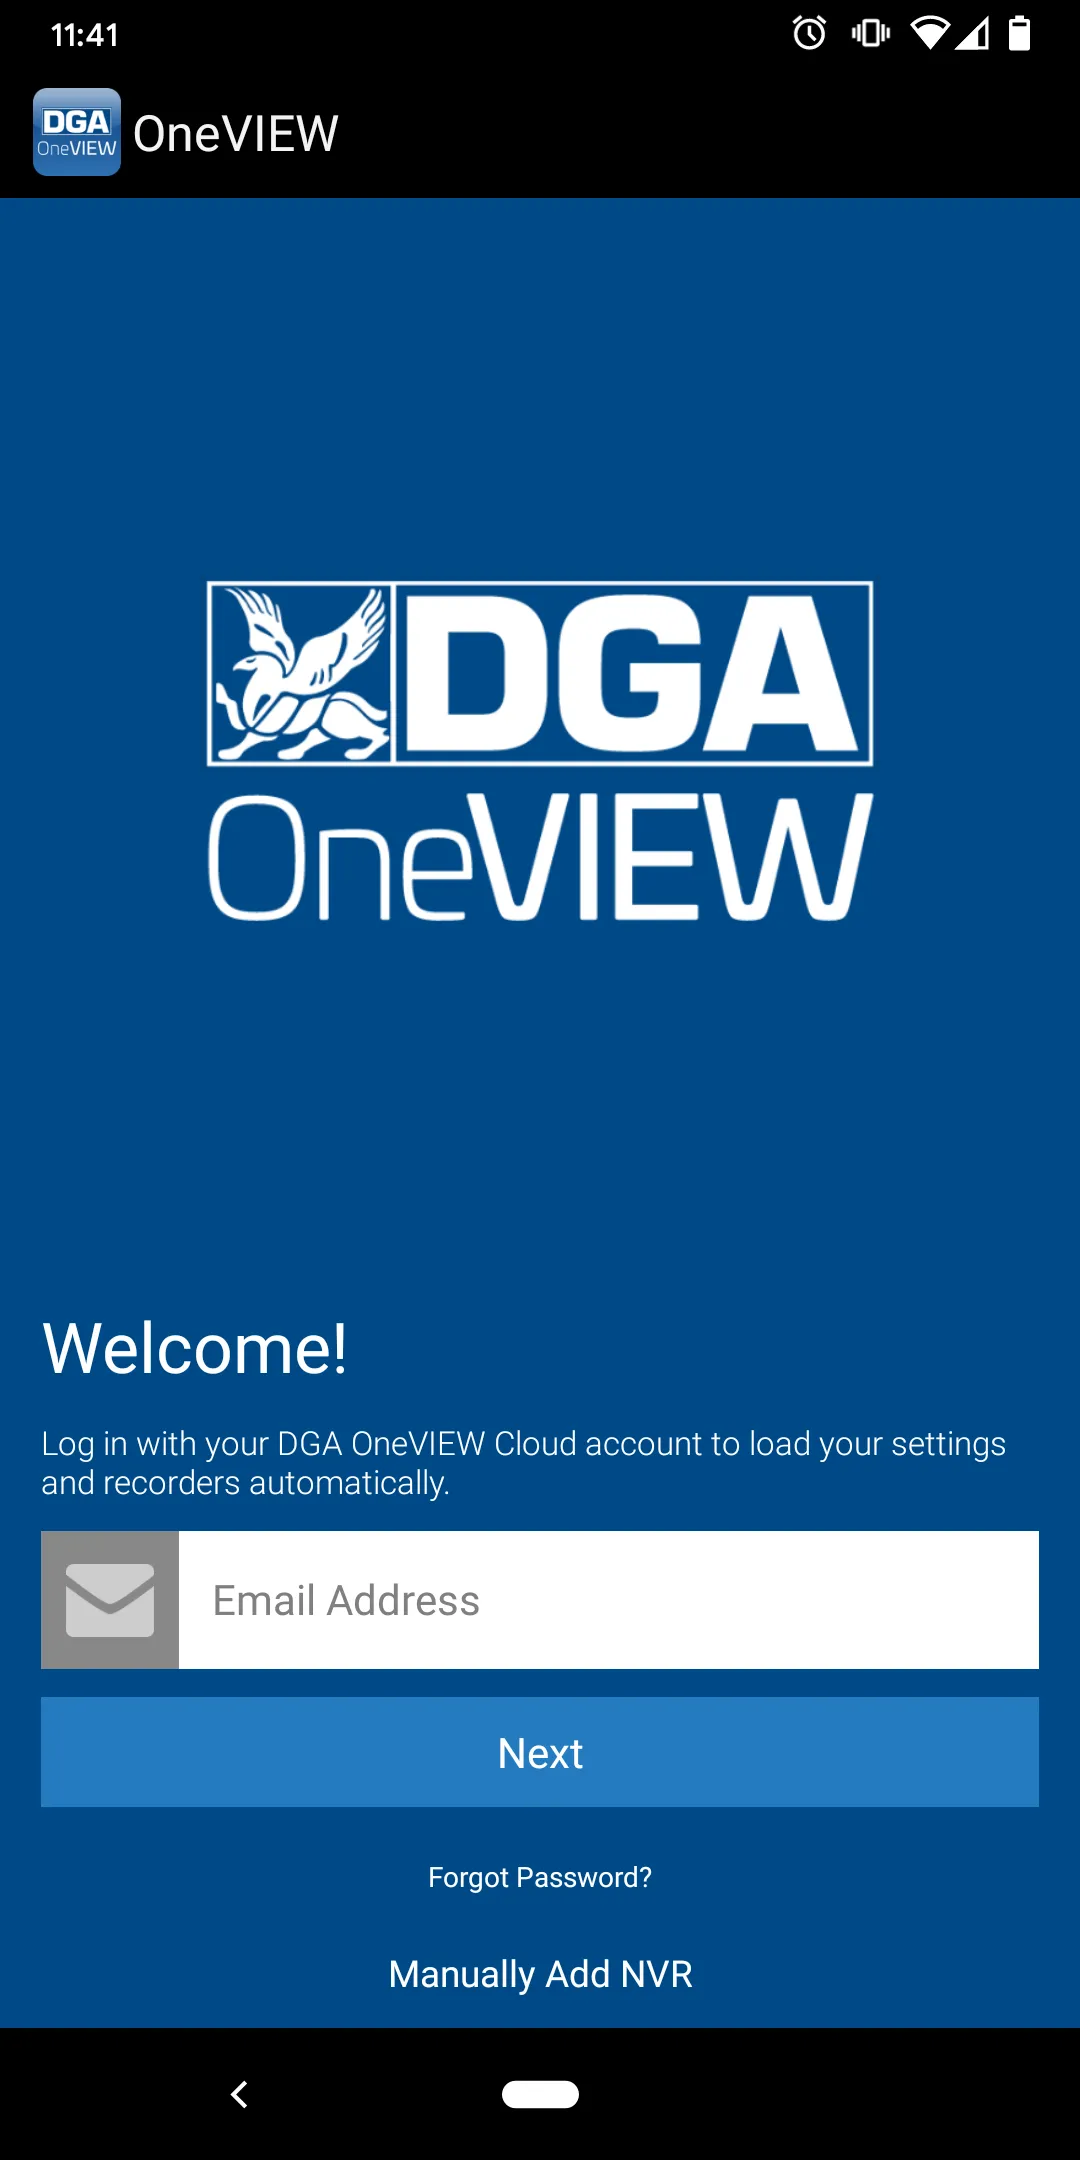Select Manually Add NVR
This screenshot has width=1080, height=2160.
tap(540, 1974)
